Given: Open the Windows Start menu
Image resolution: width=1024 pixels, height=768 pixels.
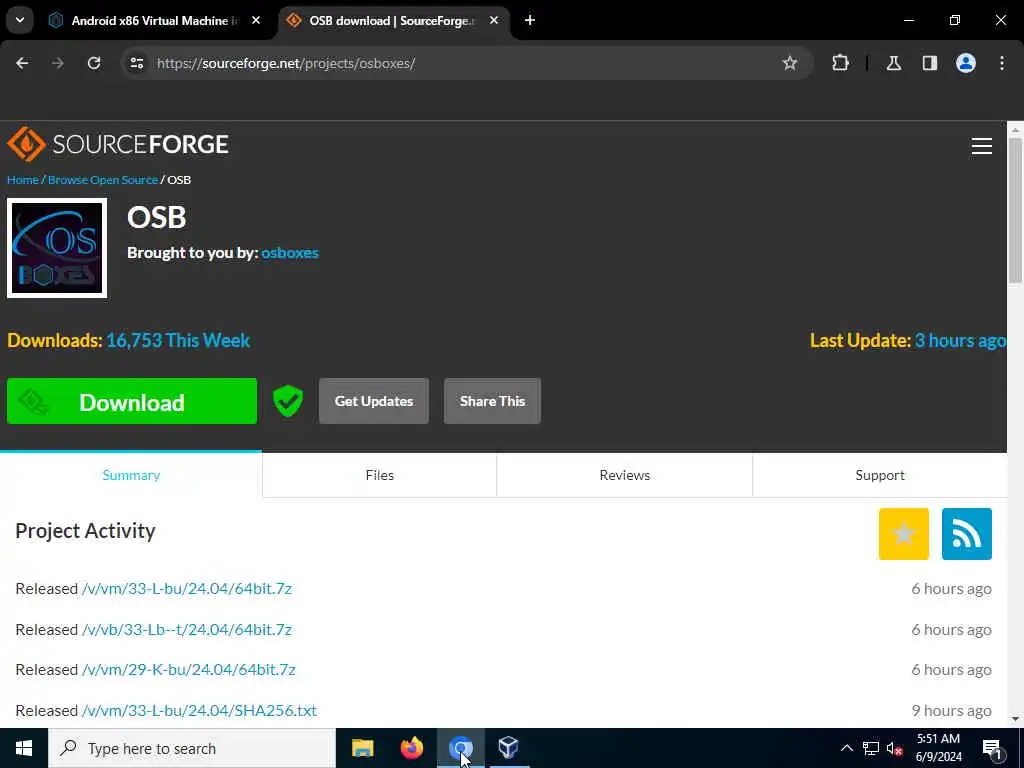Looking at the screenshot, I should pos(24,748).
